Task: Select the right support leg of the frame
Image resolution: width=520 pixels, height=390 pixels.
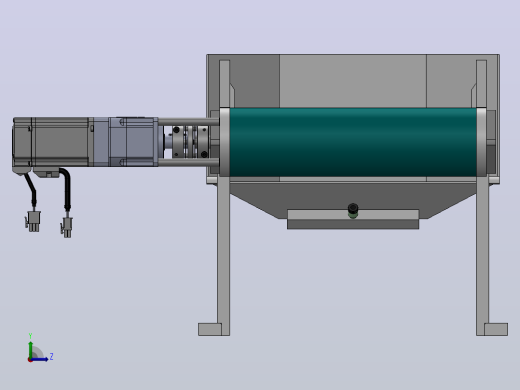Action: tap(482, 255)
